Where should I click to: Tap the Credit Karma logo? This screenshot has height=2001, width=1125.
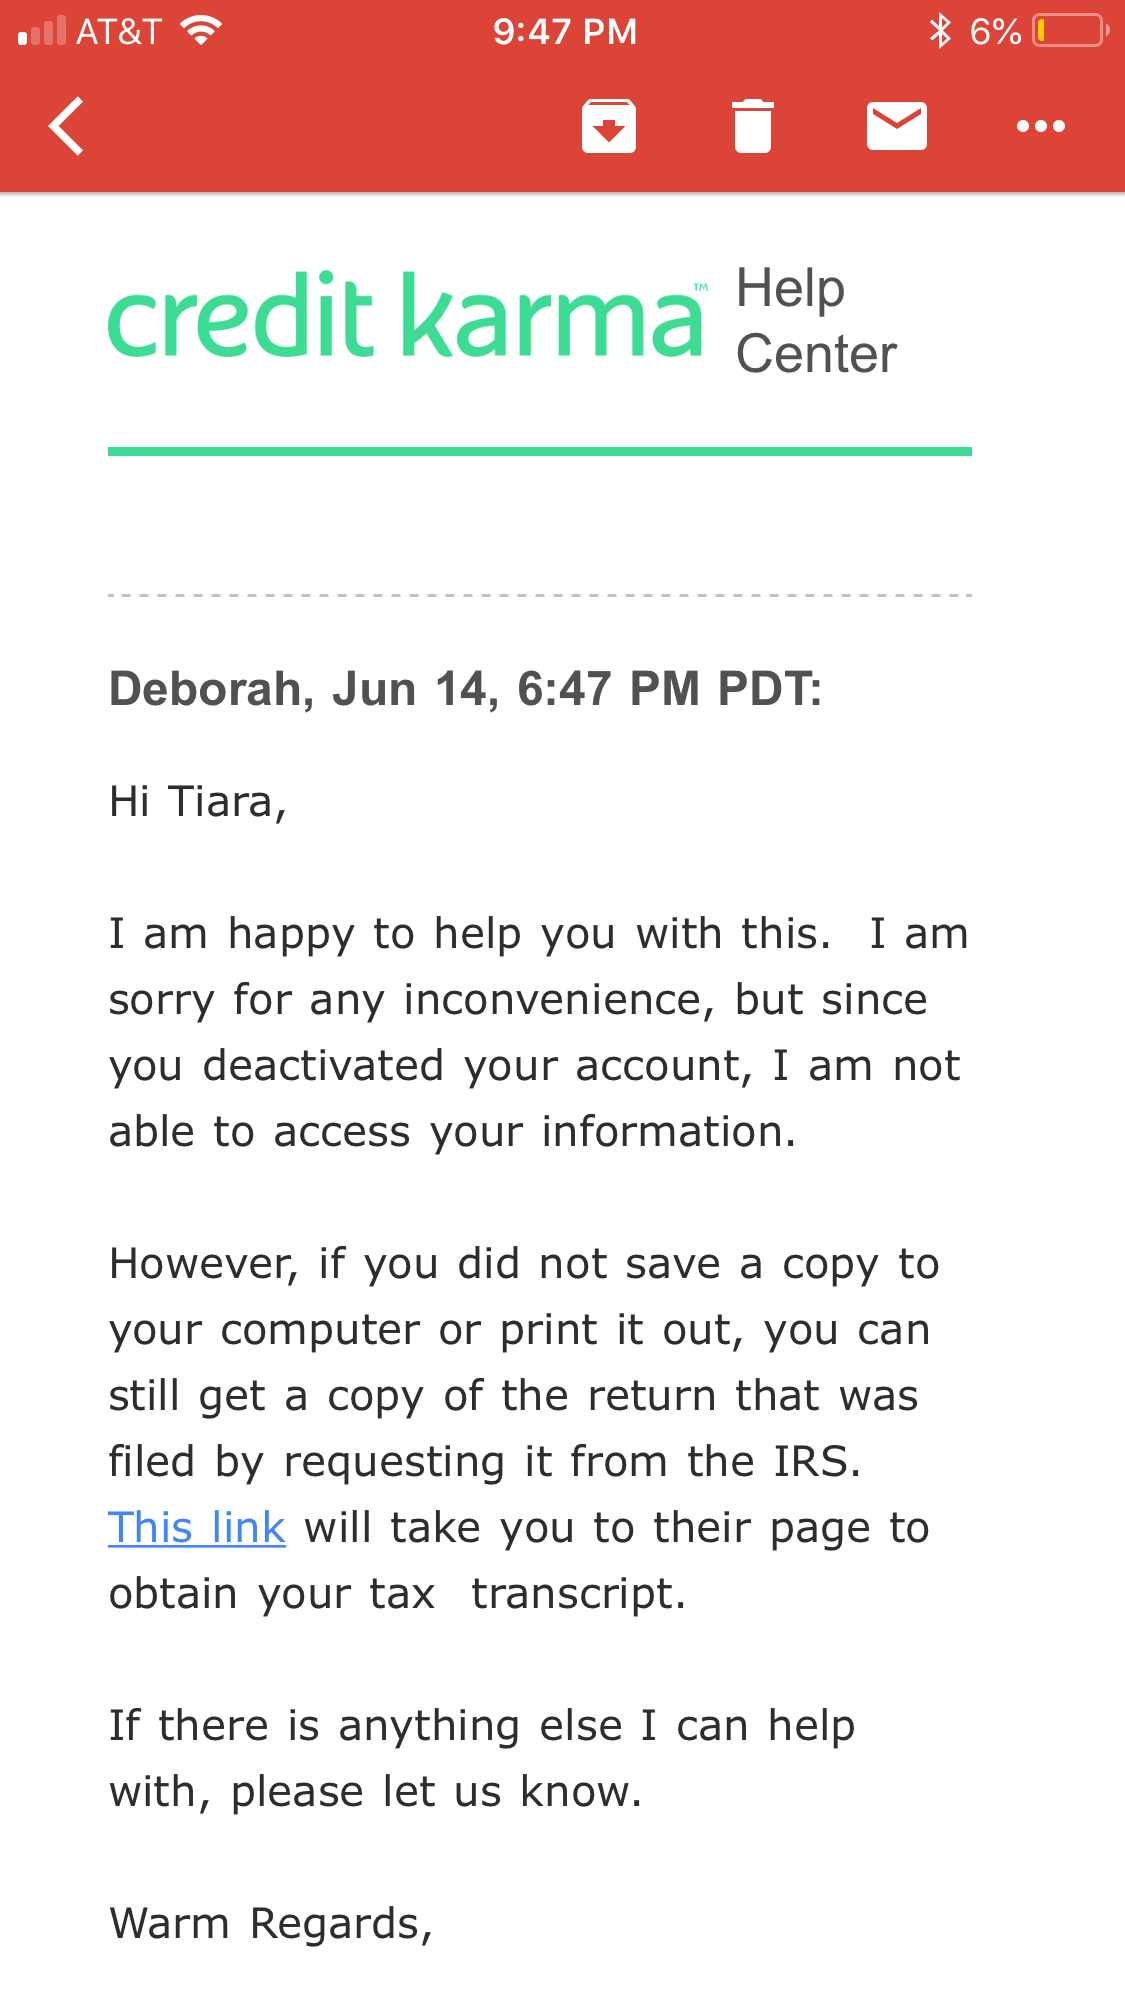(406, 315)
